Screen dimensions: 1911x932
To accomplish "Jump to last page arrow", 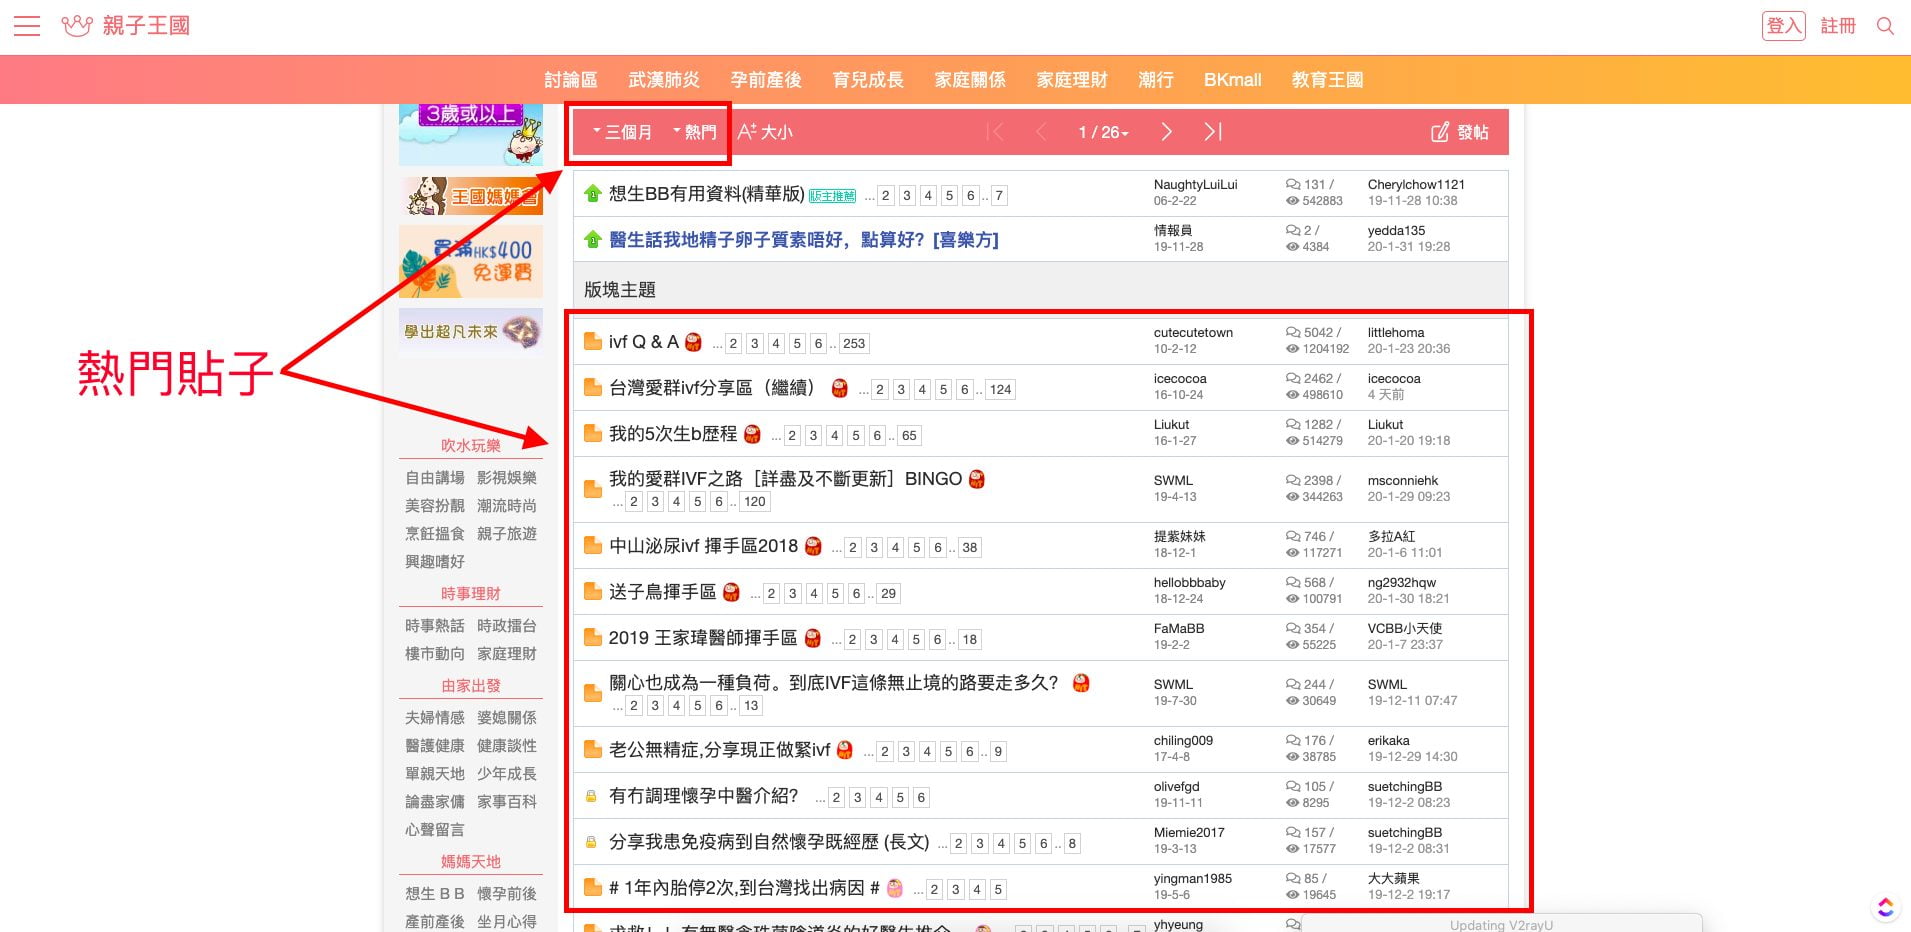I will click(x=1212, y=132).
